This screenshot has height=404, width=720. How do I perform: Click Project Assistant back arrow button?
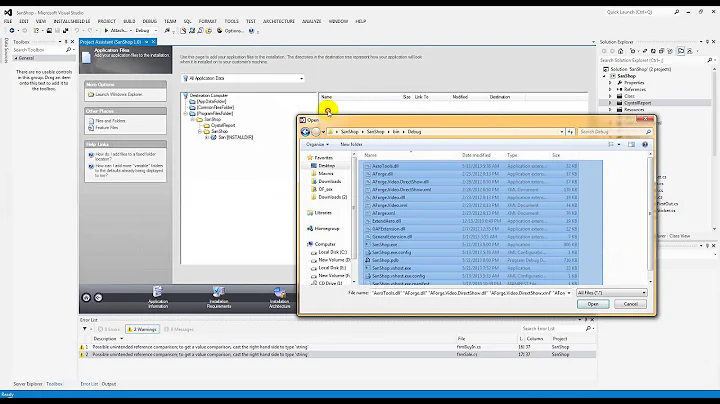[98, 297]
